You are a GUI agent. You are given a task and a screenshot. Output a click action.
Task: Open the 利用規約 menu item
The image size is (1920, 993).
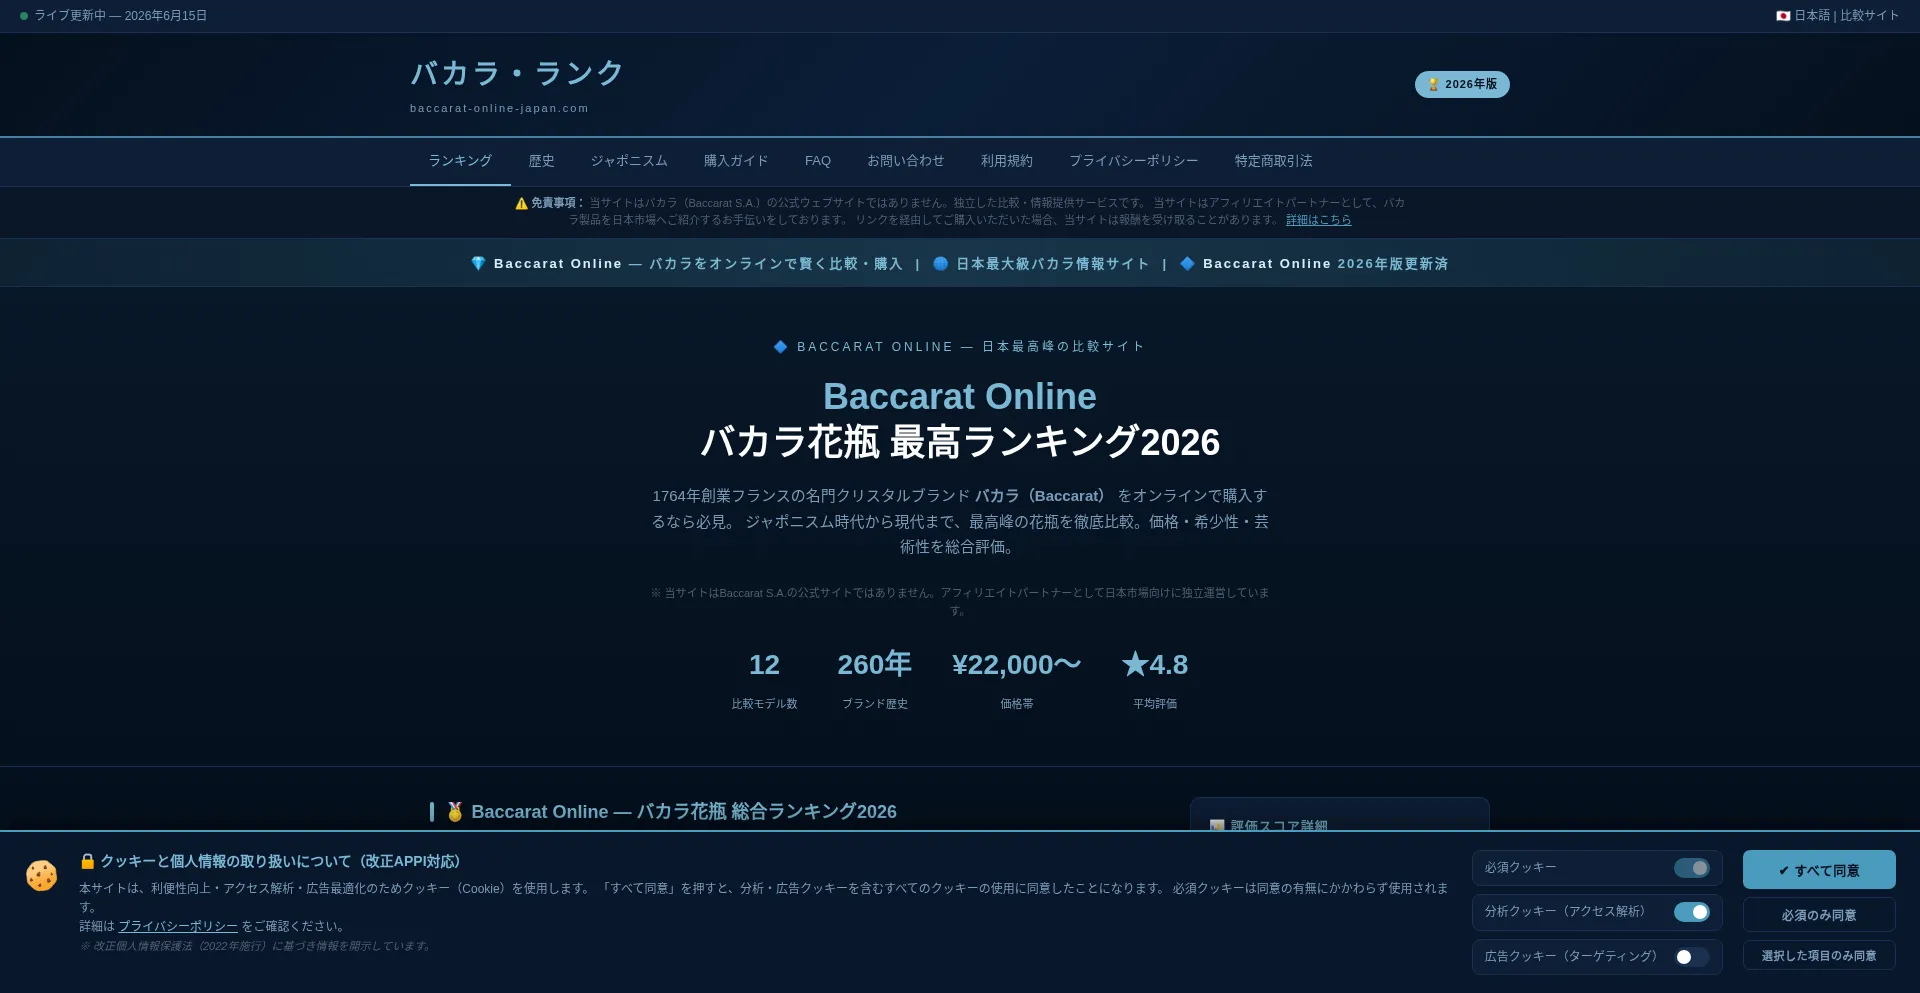1007,161
